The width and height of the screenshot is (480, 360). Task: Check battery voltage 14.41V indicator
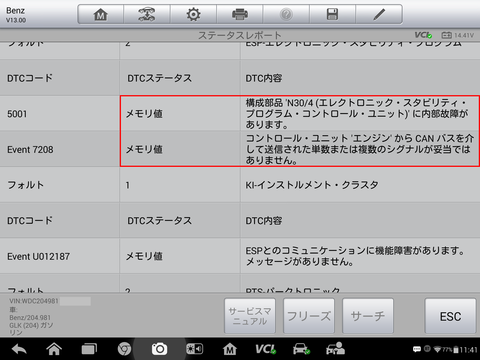pos(457,35)
